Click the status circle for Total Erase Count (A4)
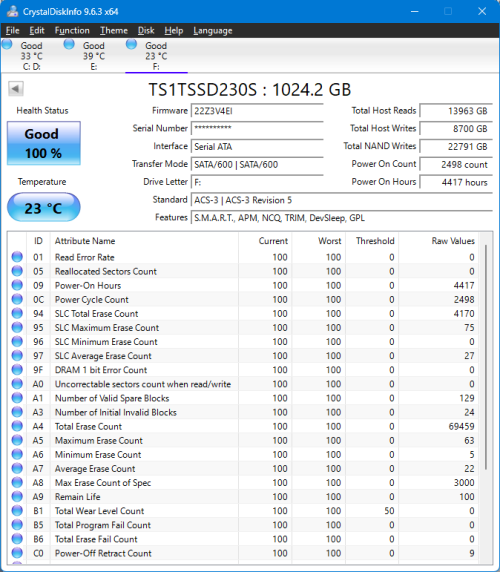 (17, 426)
